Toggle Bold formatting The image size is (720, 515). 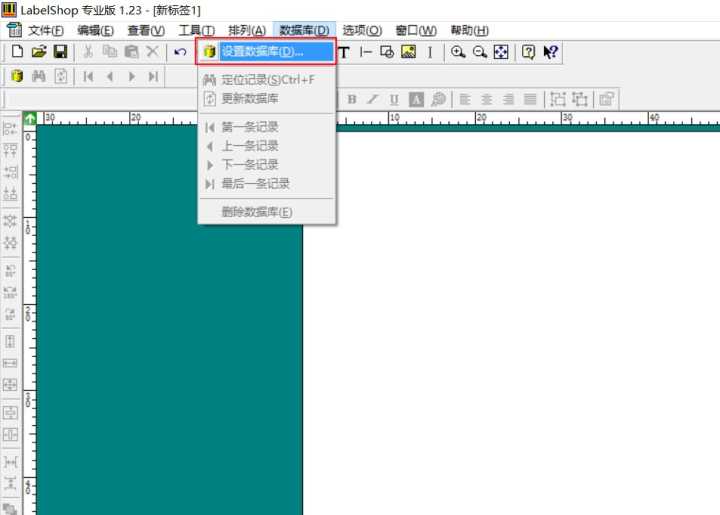[x=352, y=99]
